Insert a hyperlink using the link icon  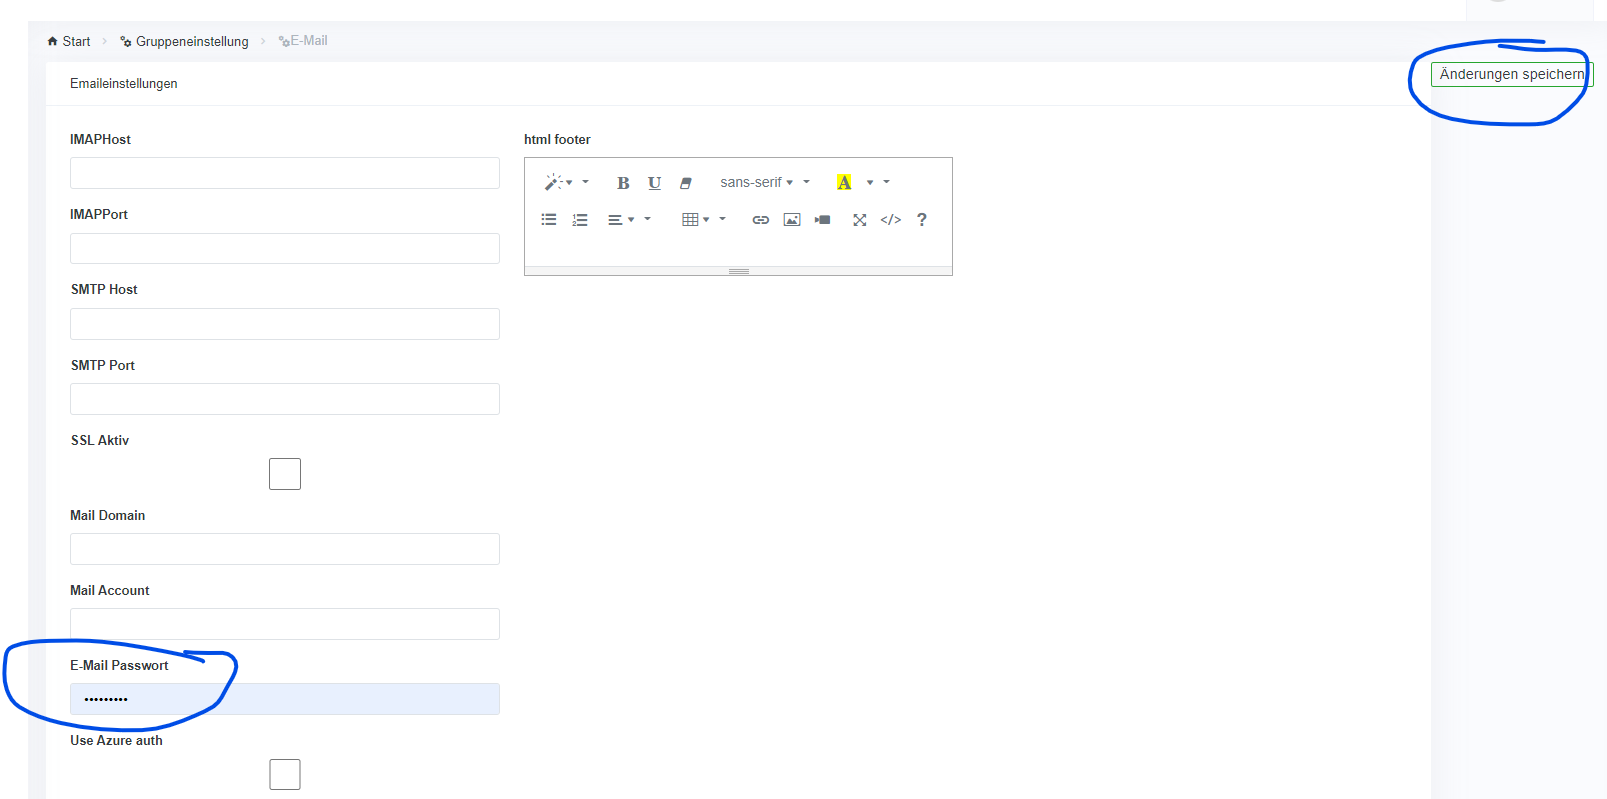(761, 220)
